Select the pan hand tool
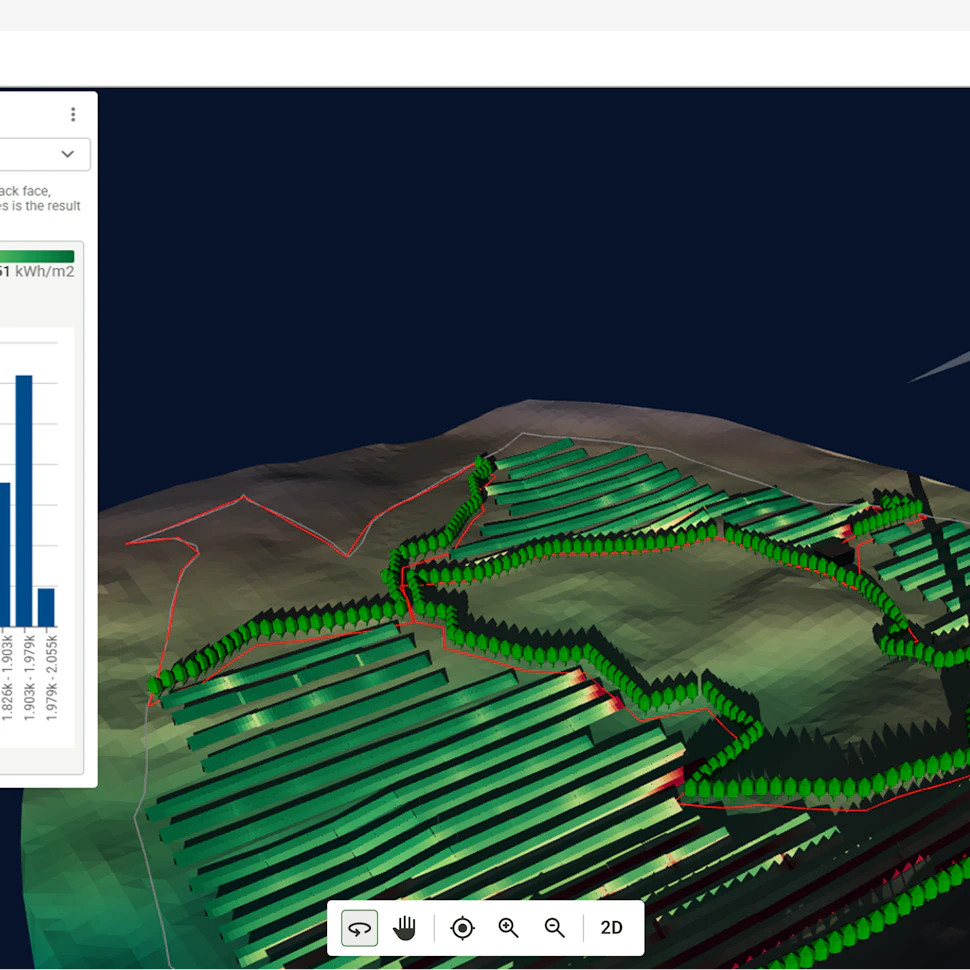Screen dimensions: 970x970 405,927
